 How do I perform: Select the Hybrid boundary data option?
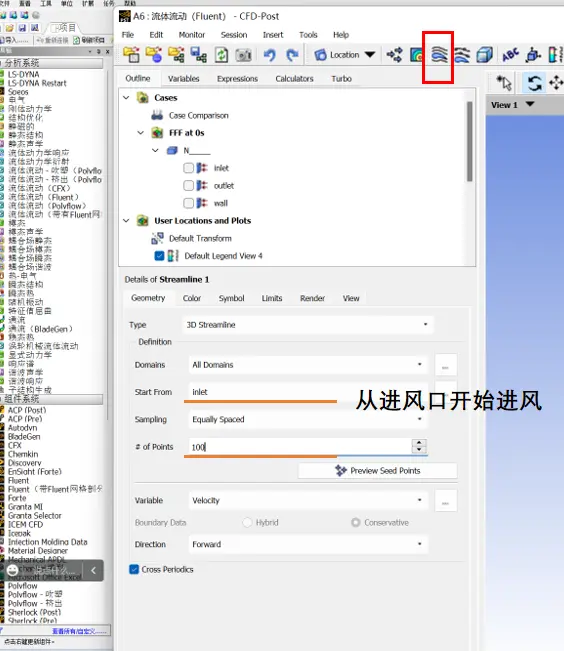(247, 522)
